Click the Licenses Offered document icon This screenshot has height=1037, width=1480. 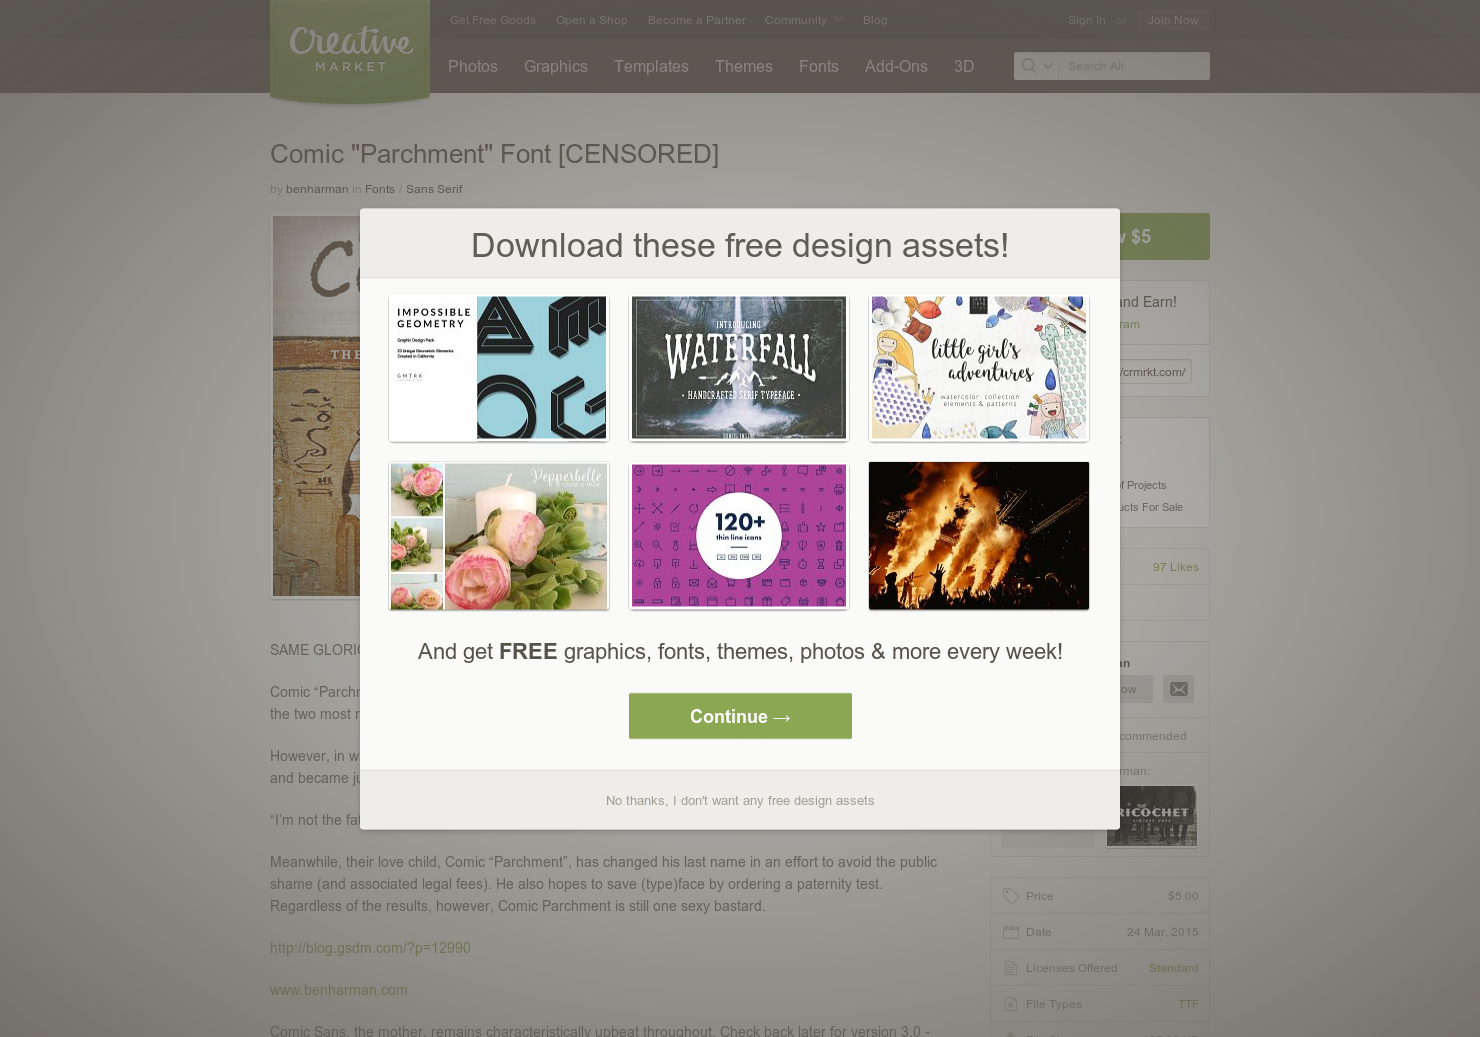pos(1011,968)
